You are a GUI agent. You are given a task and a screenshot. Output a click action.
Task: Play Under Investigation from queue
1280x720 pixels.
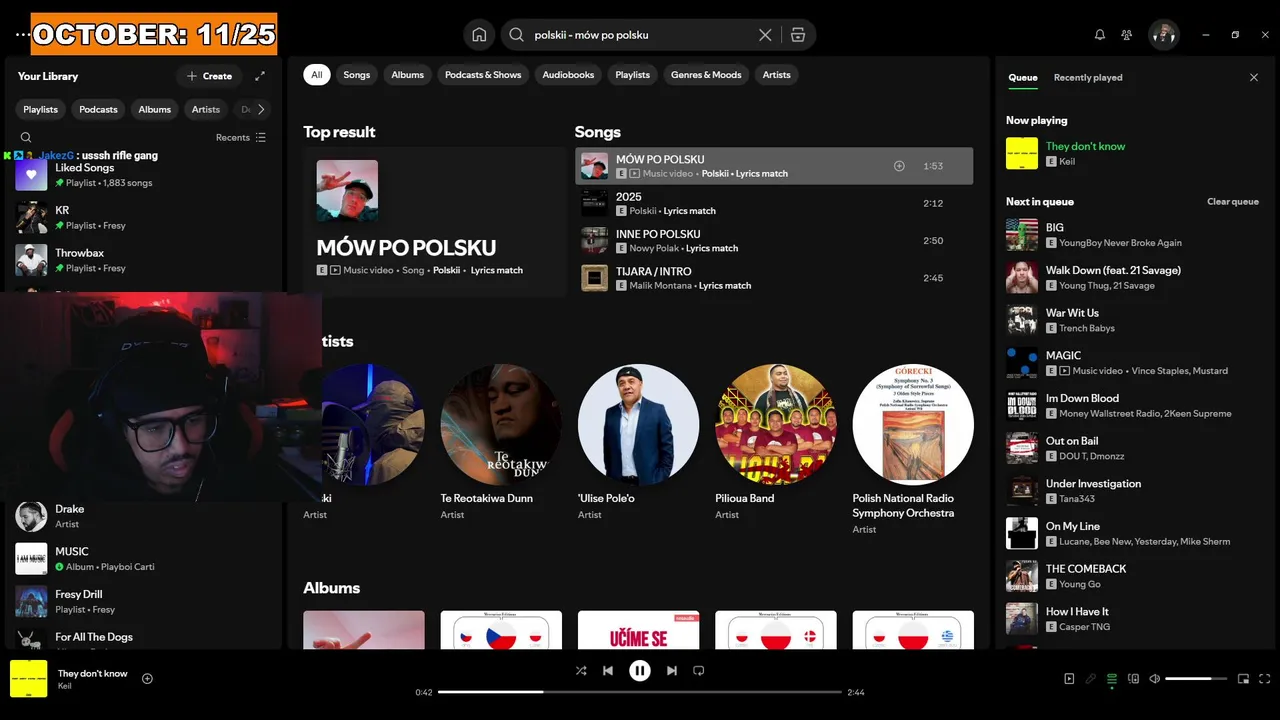[1132, 491]
